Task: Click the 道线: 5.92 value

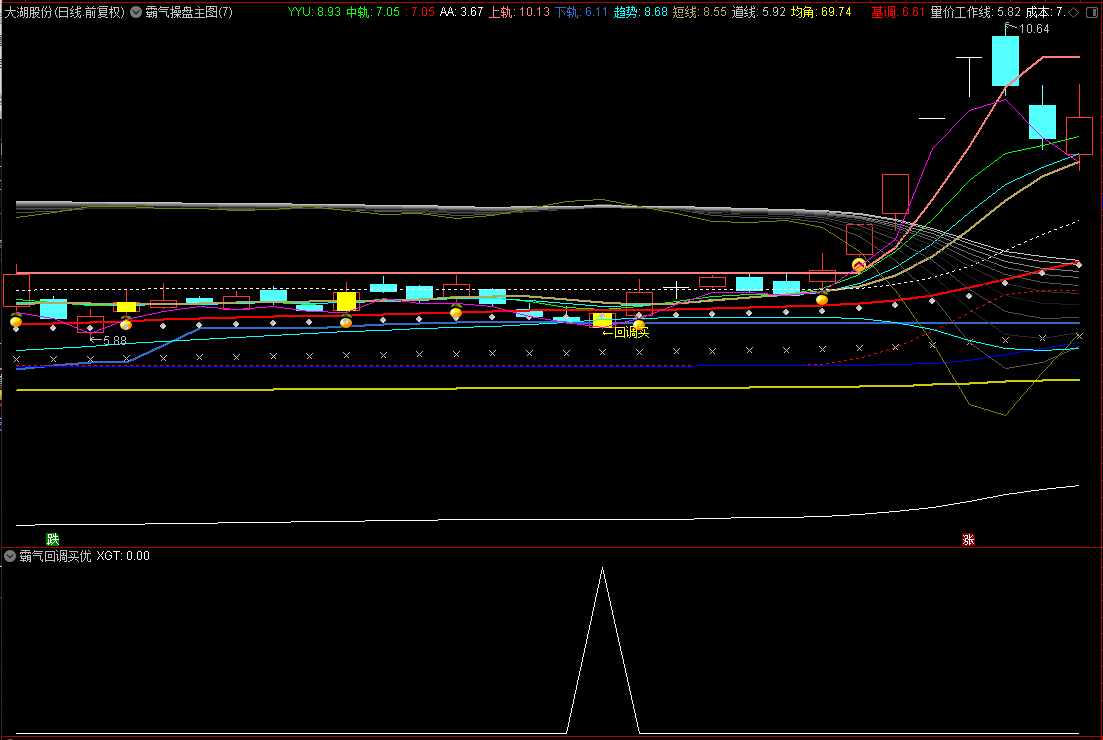Action: pyautogui.click(x=758, y=12)
